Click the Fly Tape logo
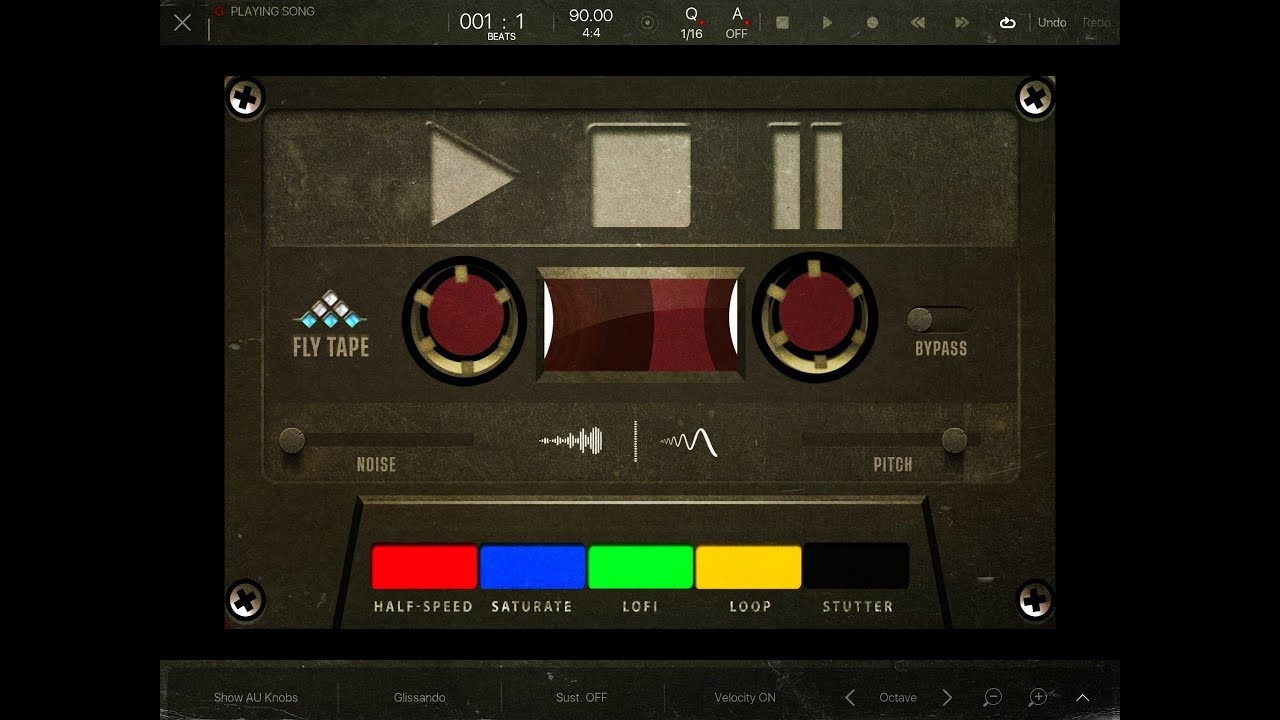The height and width of the screenshot is (720, 1280). [x=330, y=325]
